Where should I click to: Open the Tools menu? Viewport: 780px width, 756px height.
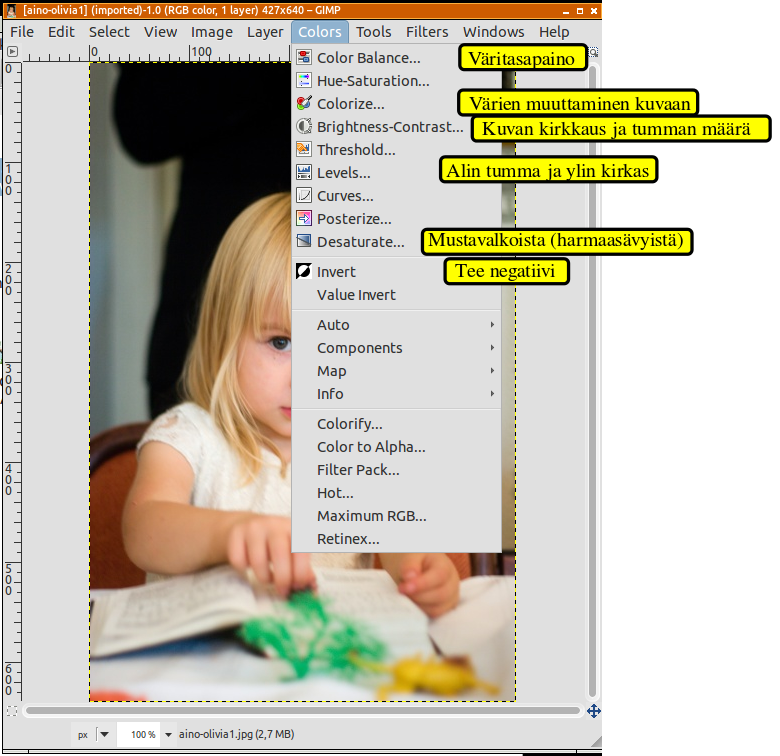coord(373,32)
